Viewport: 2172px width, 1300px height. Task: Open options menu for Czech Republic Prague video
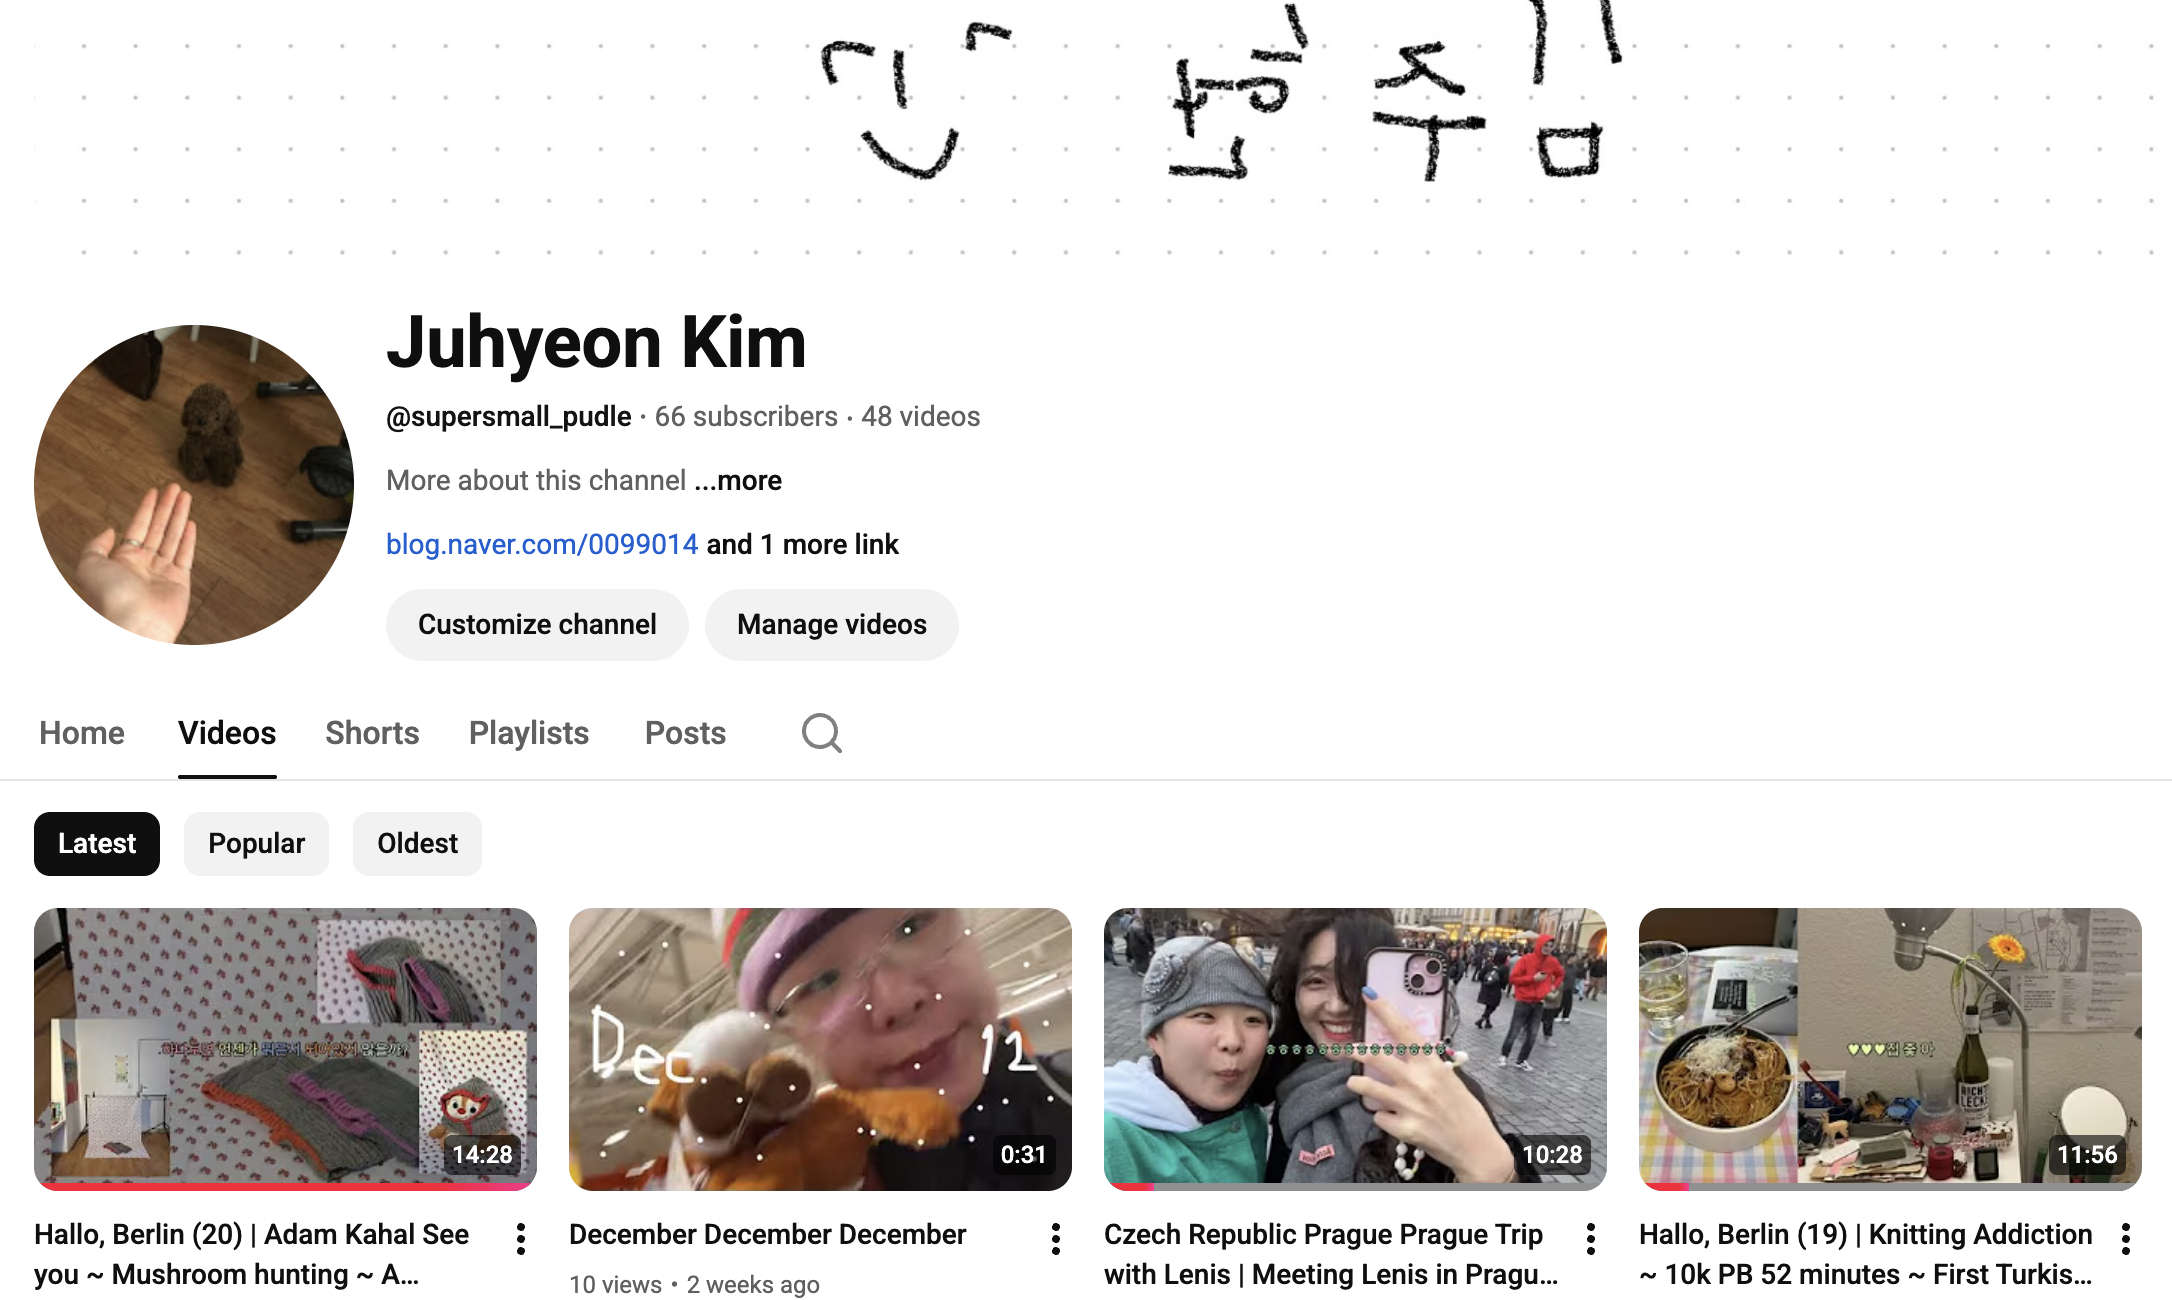coord(1591,1239)
